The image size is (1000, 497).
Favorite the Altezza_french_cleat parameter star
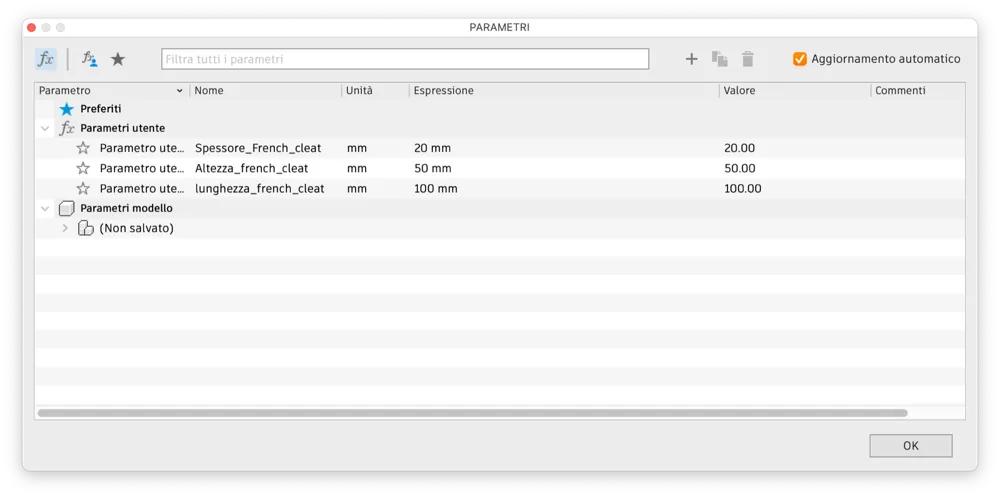(83, 168)
